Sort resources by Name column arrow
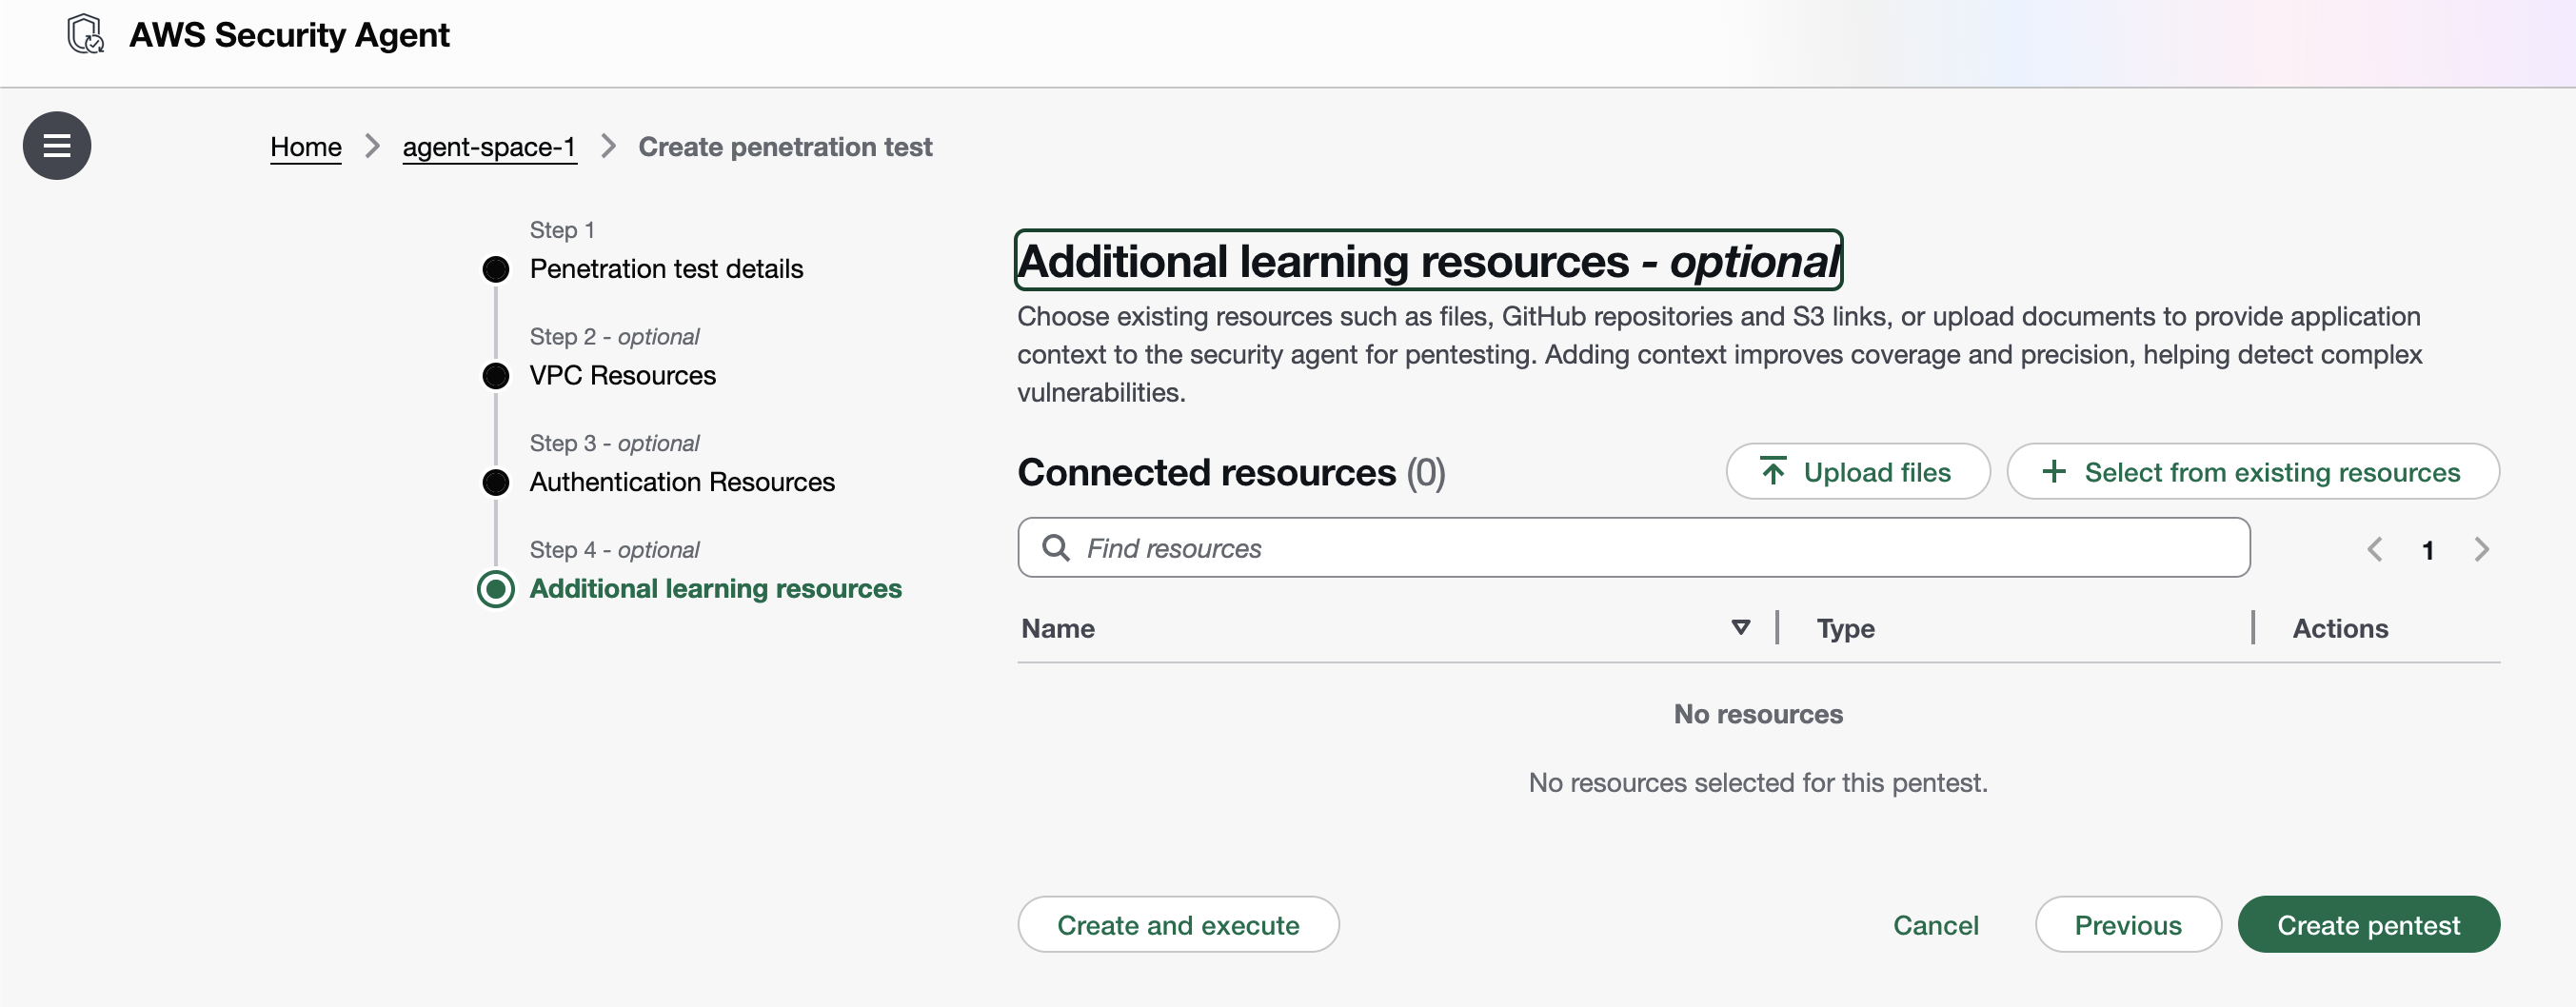The height and width of the screenshot is (1007, 2576). tap(1740, 627)
